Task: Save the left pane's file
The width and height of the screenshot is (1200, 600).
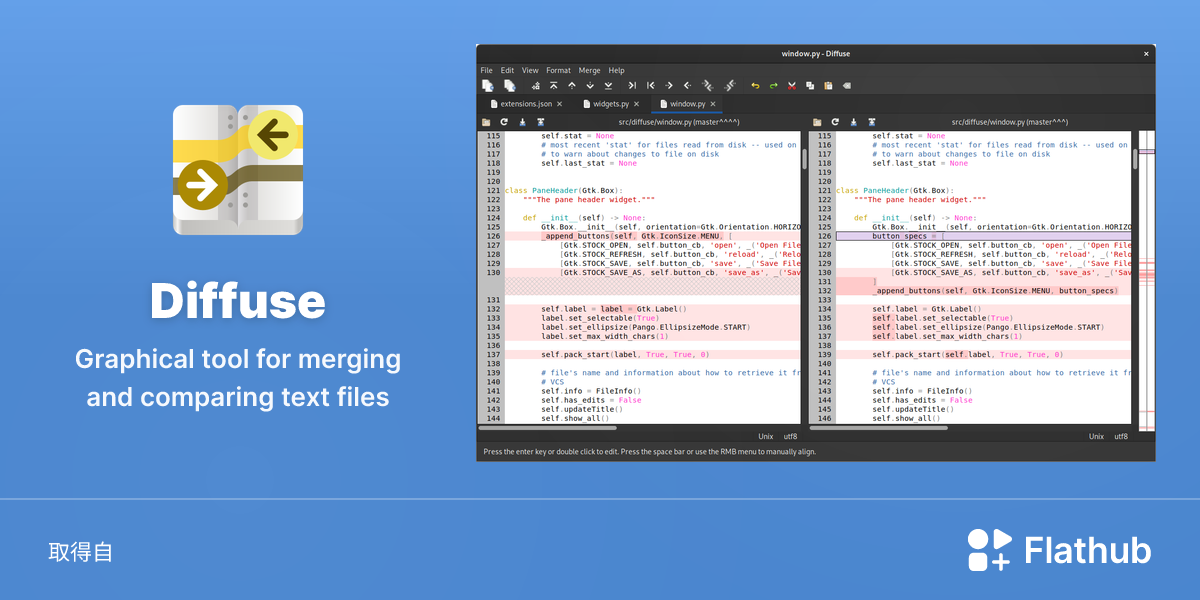Action: click(522, 122)
